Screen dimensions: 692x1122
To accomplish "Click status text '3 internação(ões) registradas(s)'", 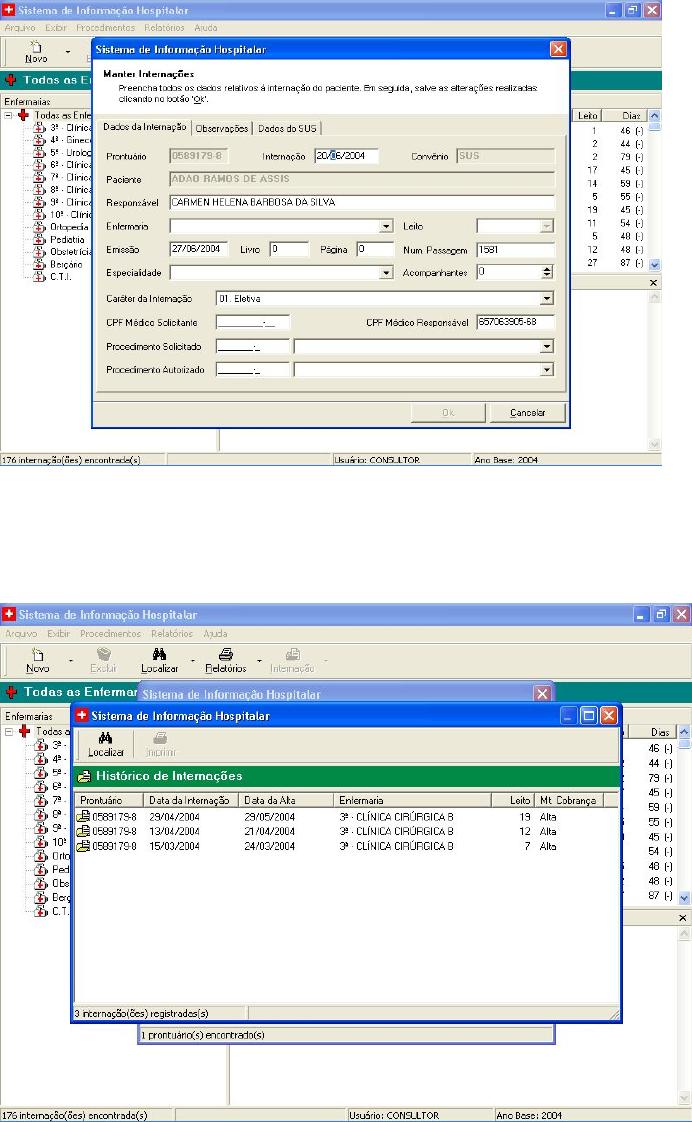I will tap(142, 1013).
